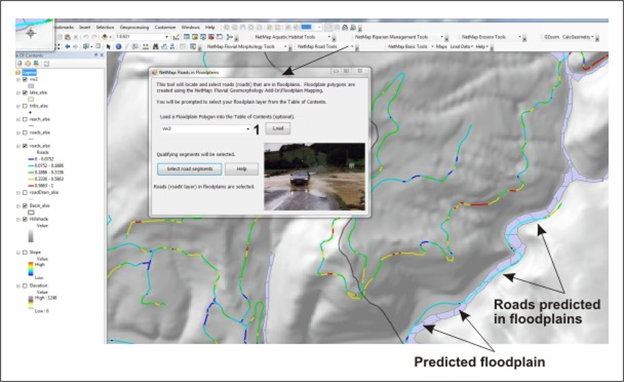
Task: Click the purple vw2 layer symbol swatch
Action: click(31, 86)
